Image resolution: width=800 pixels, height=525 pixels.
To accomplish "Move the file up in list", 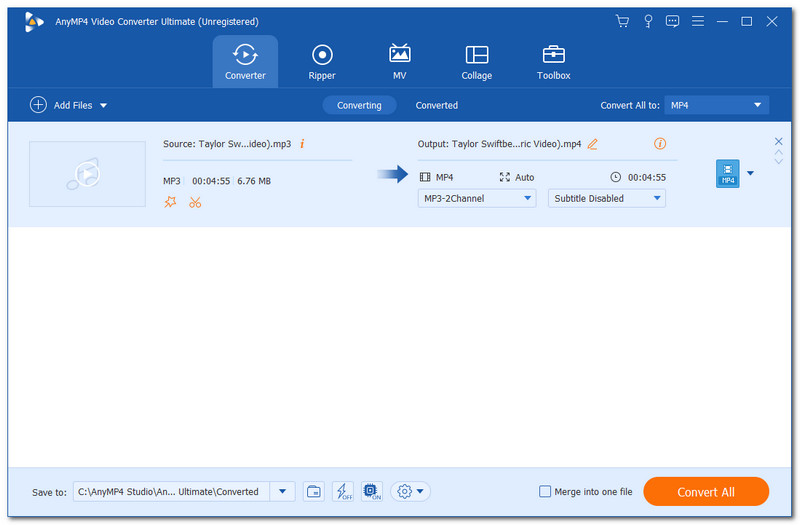I will point(779,152).
